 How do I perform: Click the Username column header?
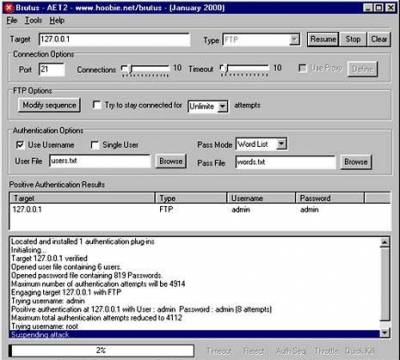(261, 198)
